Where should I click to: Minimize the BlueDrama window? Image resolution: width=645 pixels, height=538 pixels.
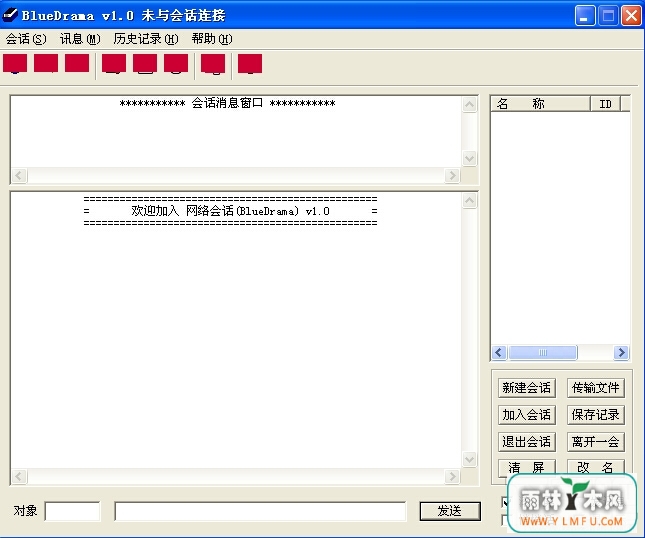pyautogui.click(x=585, y=16)
